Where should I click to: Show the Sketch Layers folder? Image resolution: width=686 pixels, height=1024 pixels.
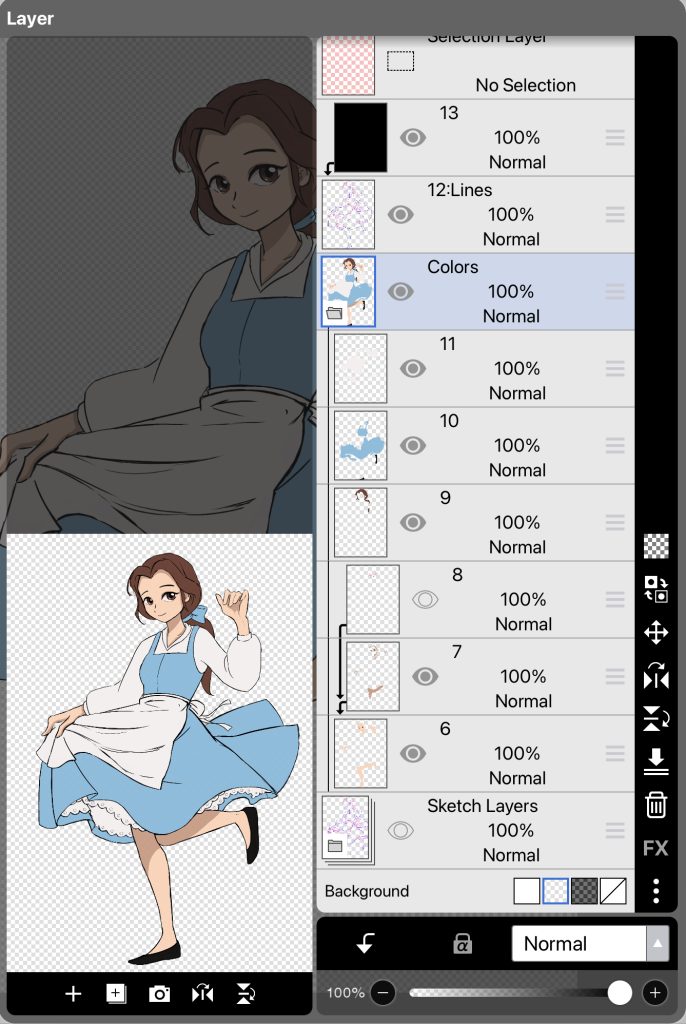400,830
